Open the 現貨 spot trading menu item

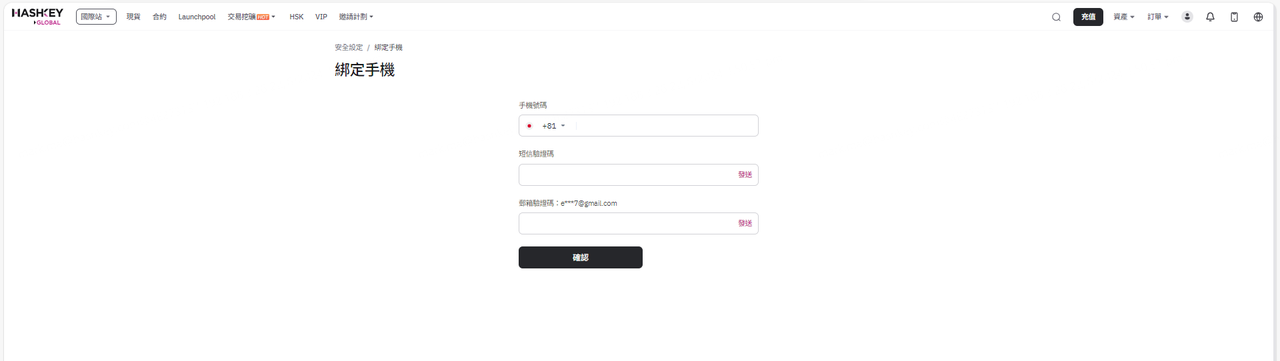(x=133, y=17)
